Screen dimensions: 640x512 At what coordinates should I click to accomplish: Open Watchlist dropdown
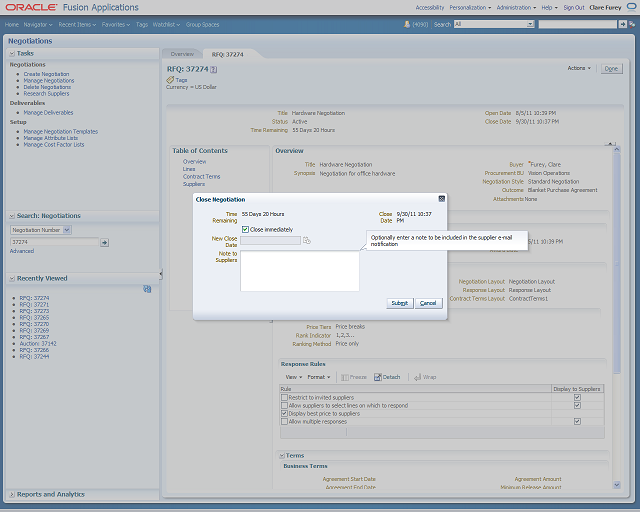tap(166, 24)
